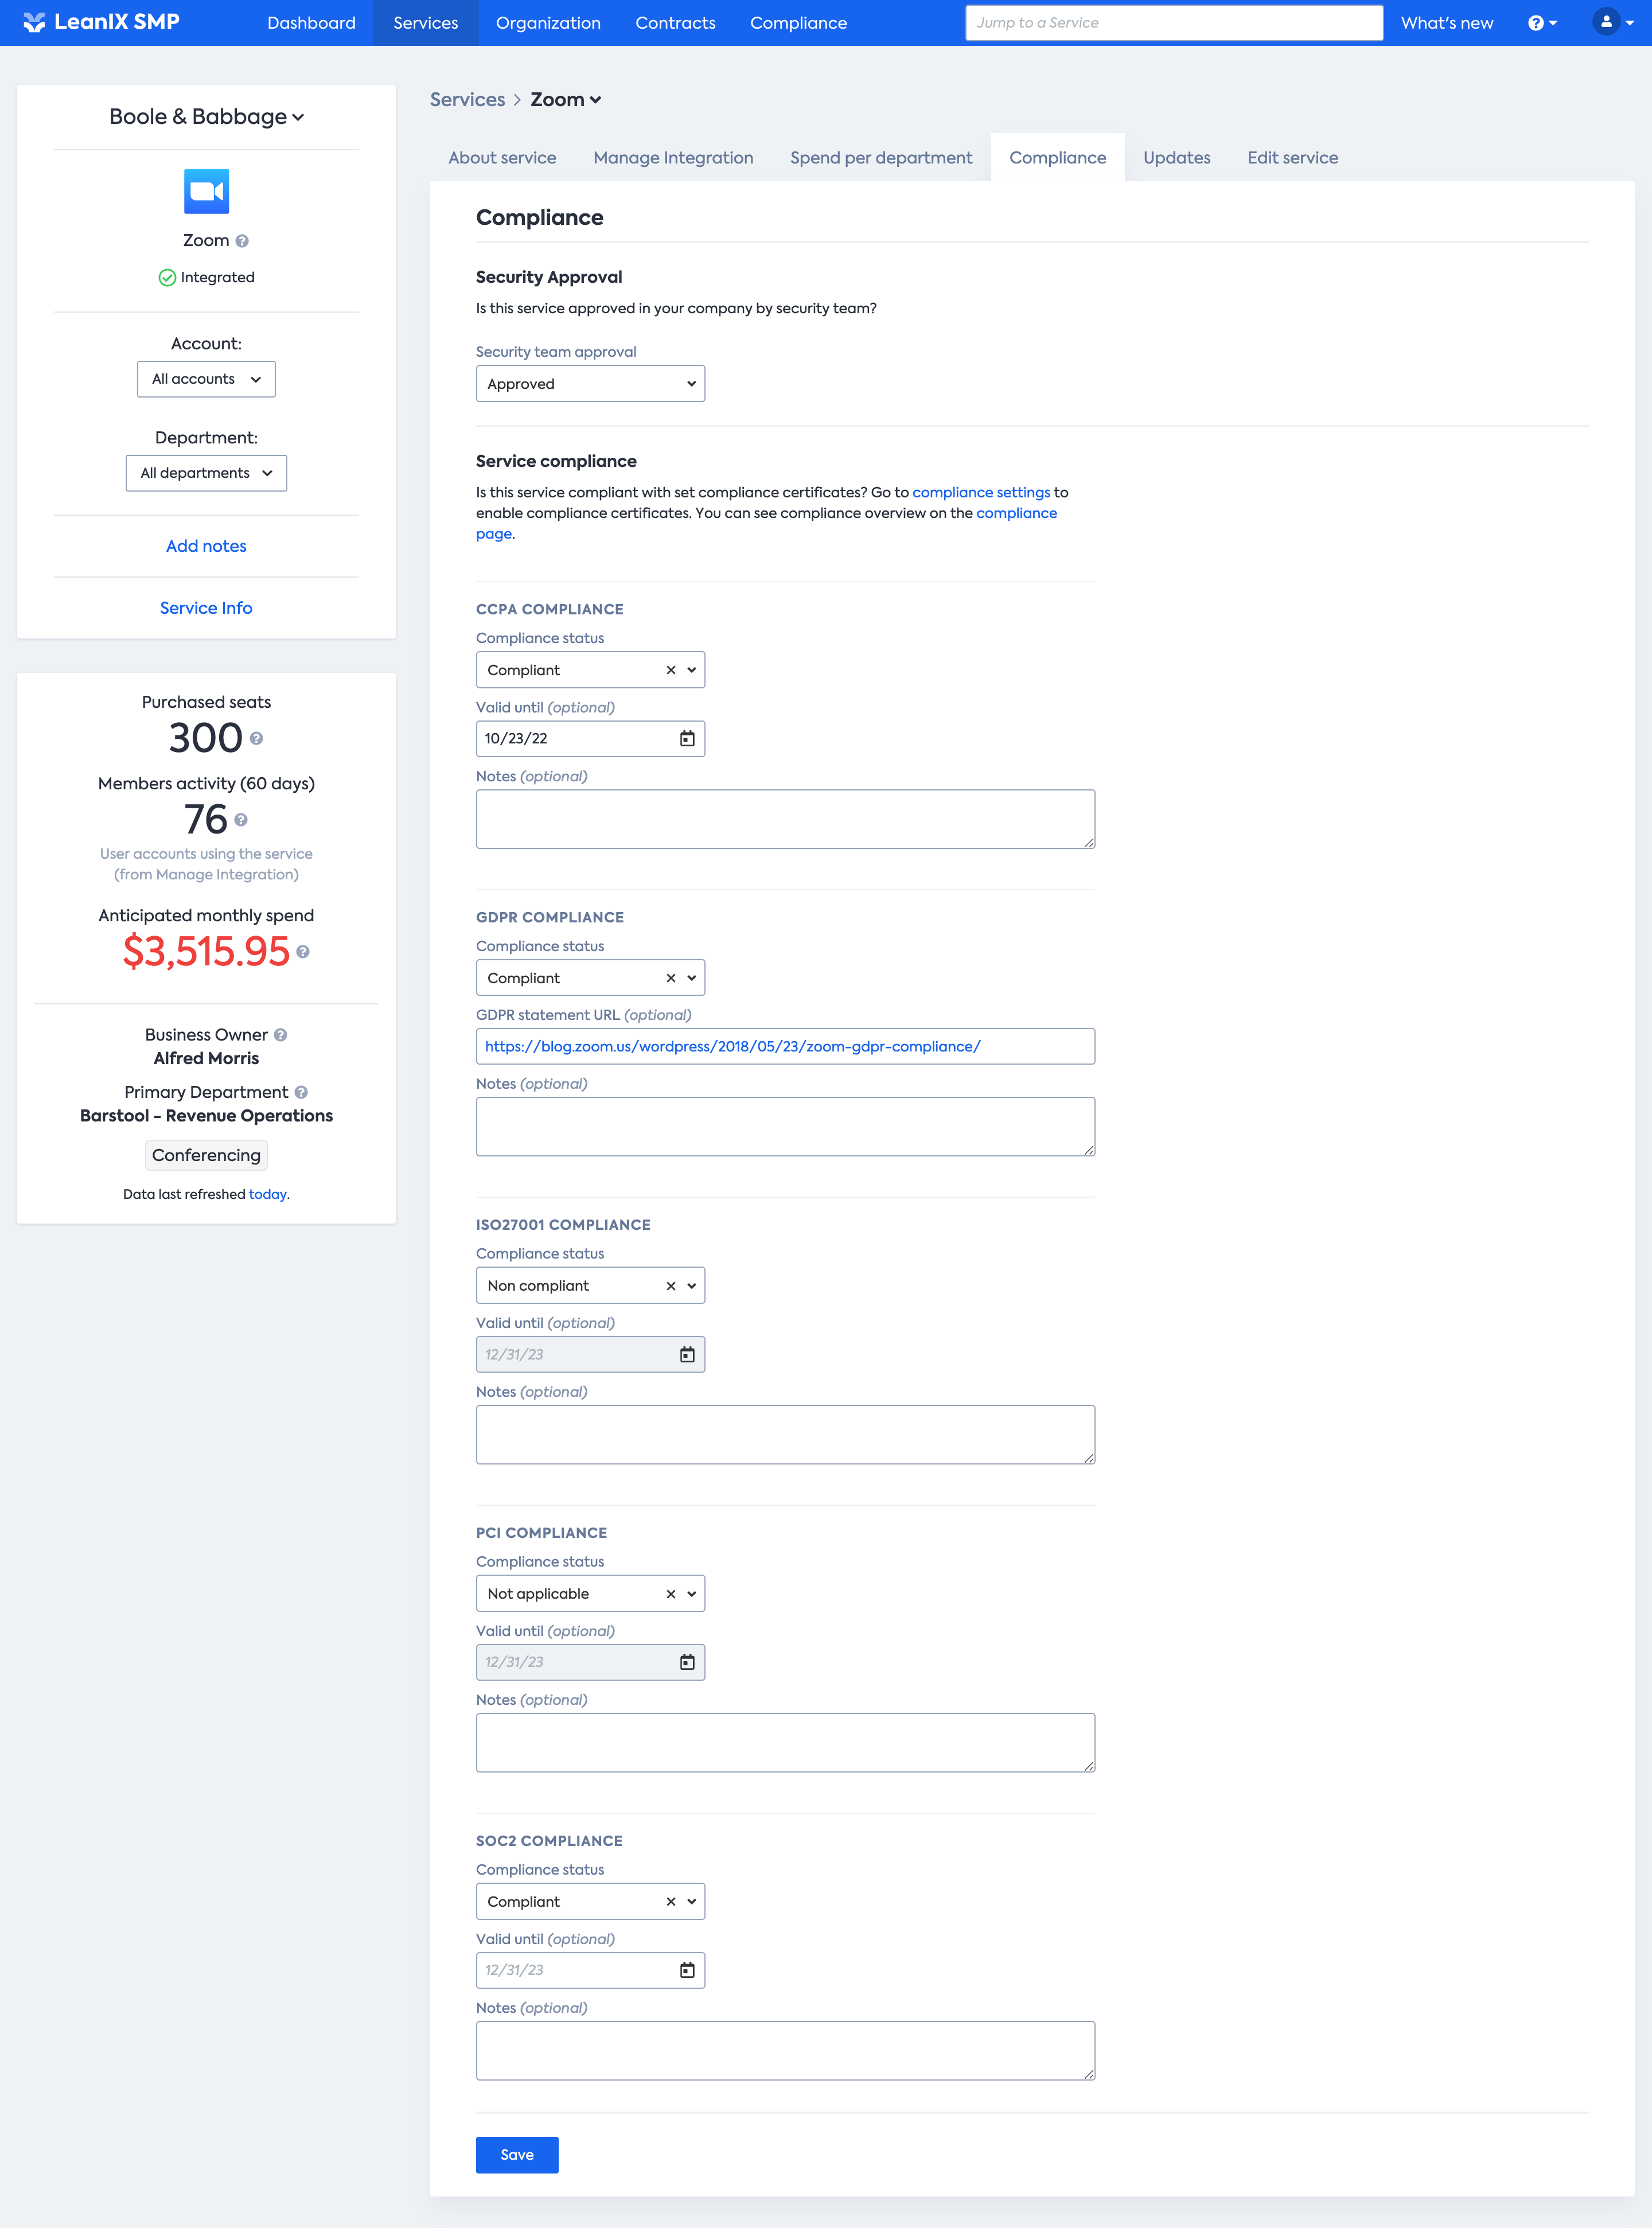Expand the Security team approval dropdown
This screenshot has height=2228, width=1652.
click(x=590, y=384)
